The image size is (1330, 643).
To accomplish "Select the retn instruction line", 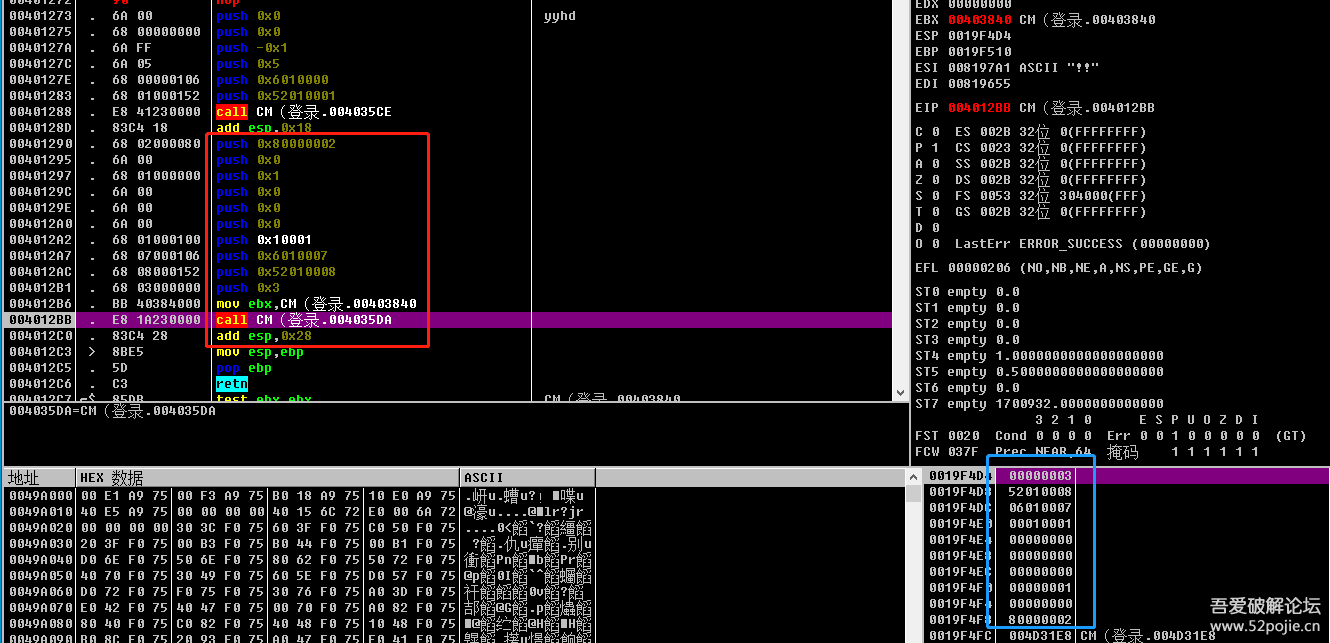I will pos(231,384).
